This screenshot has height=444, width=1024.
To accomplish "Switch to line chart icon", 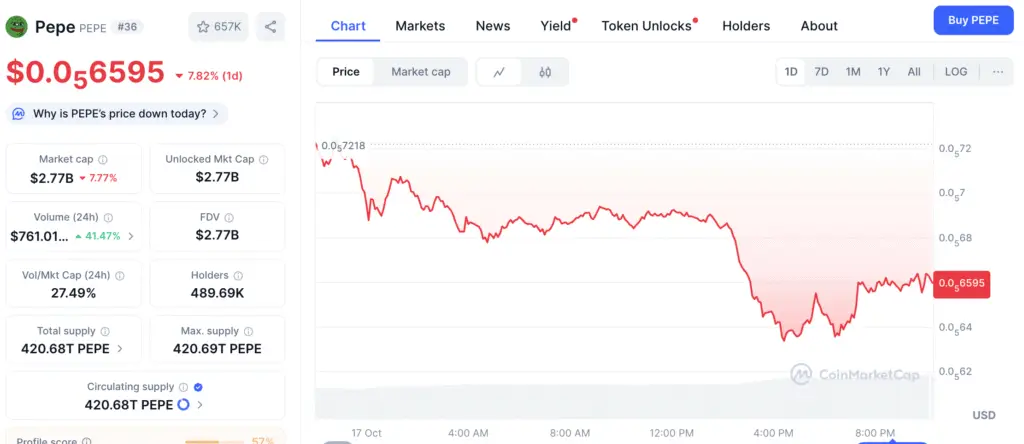I will tap(499, 72).
